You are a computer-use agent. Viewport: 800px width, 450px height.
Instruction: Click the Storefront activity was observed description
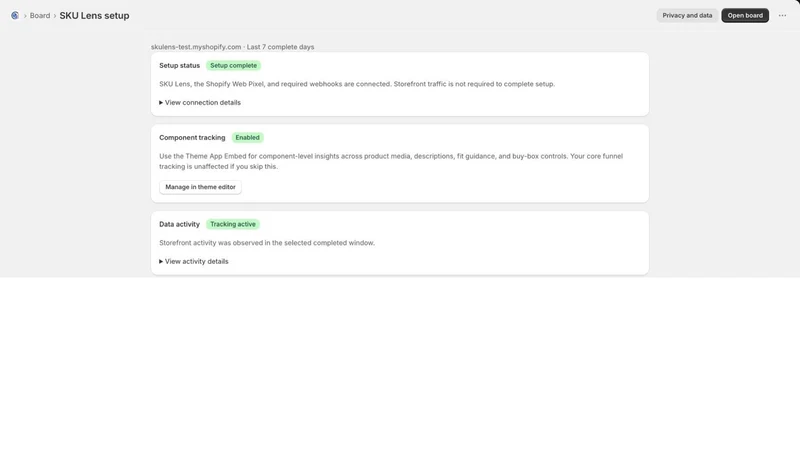(x=267, y=243)
